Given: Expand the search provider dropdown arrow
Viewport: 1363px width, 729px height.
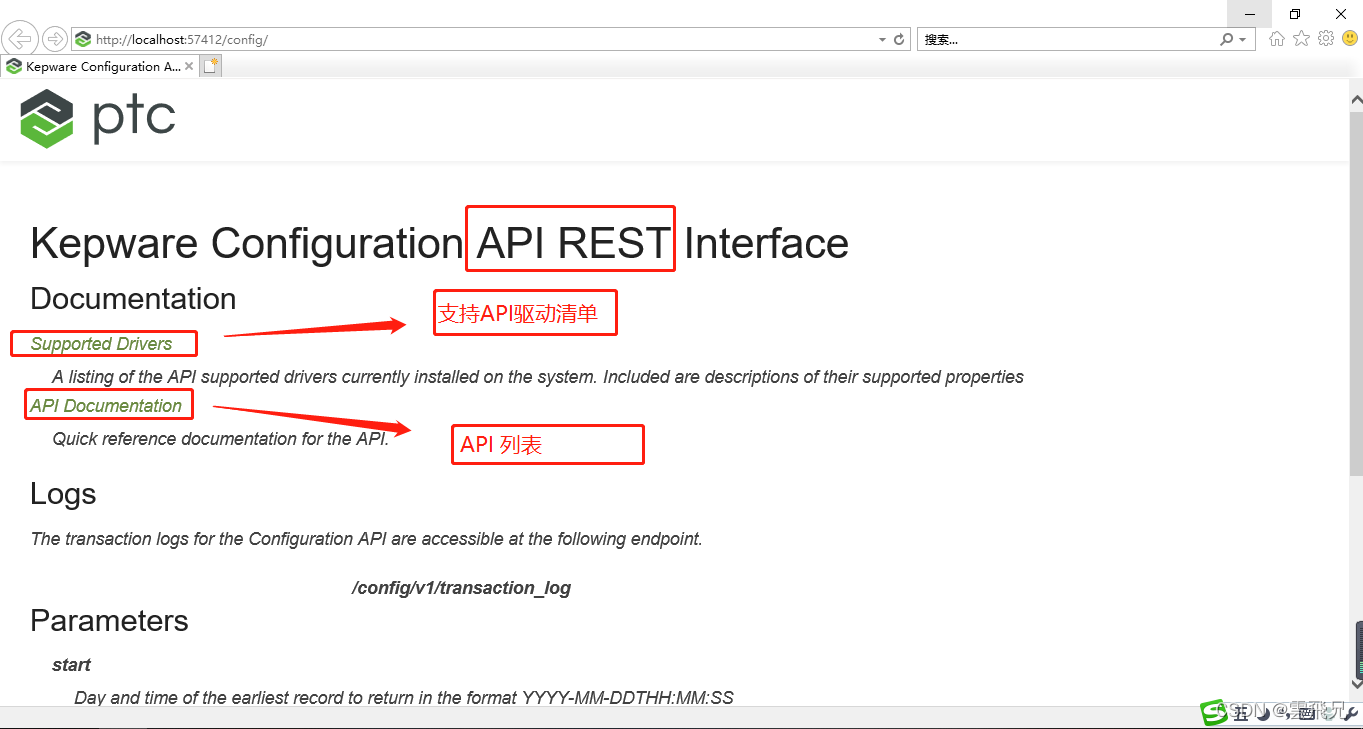Looking at the screenshot, I should [1242, 40].
